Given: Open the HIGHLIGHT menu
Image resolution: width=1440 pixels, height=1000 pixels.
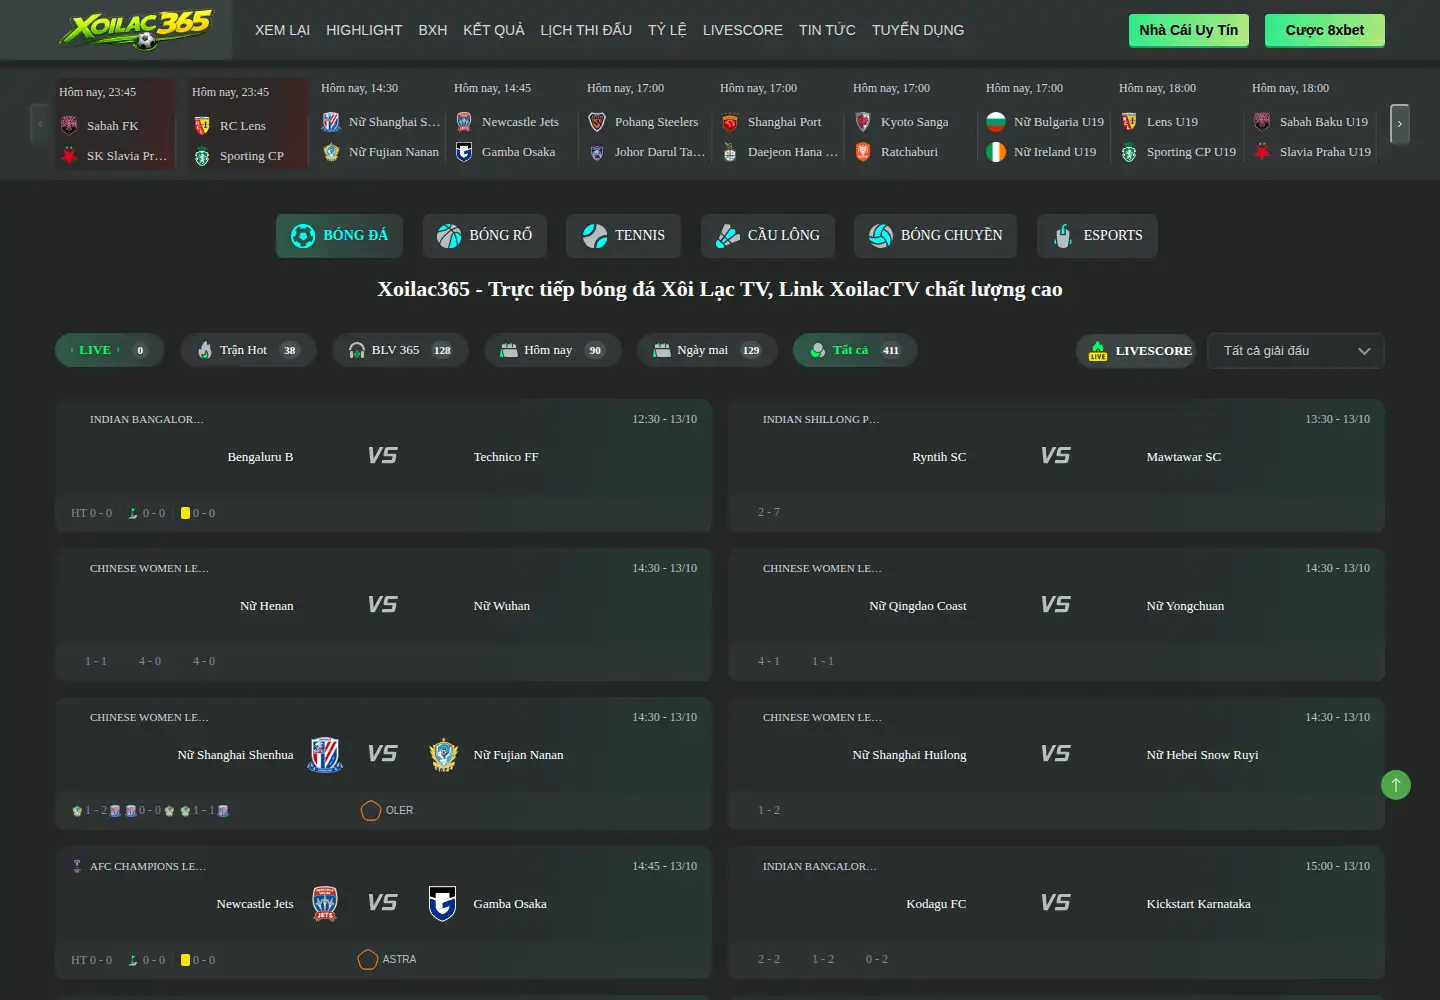Looking at the screenshot, I should [x=364, y=30].
